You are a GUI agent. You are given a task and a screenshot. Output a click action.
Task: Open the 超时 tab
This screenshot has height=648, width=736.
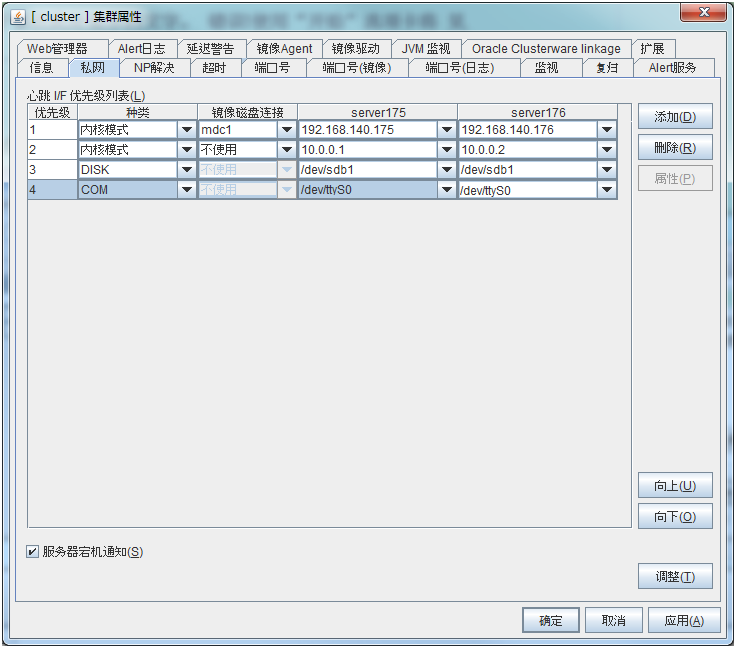(x=213, y=68)
